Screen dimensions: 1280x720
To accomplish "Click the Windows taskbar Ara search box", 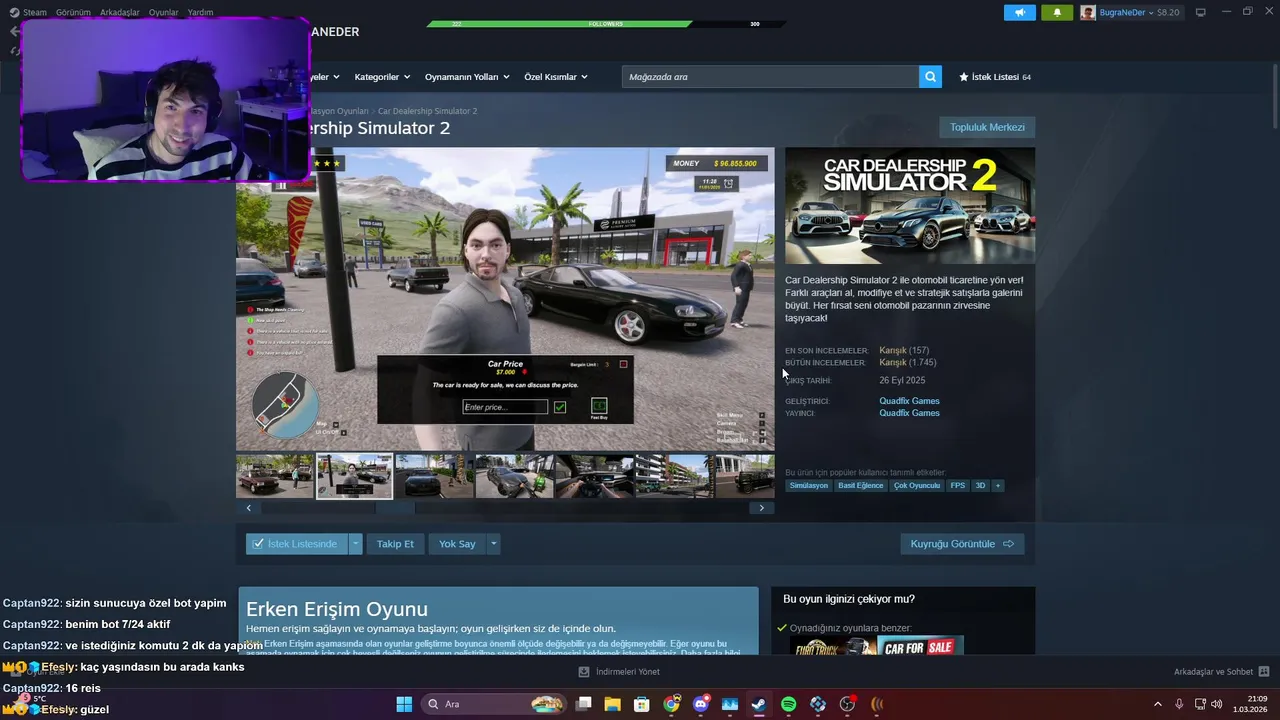I will [x=494, y=704].
